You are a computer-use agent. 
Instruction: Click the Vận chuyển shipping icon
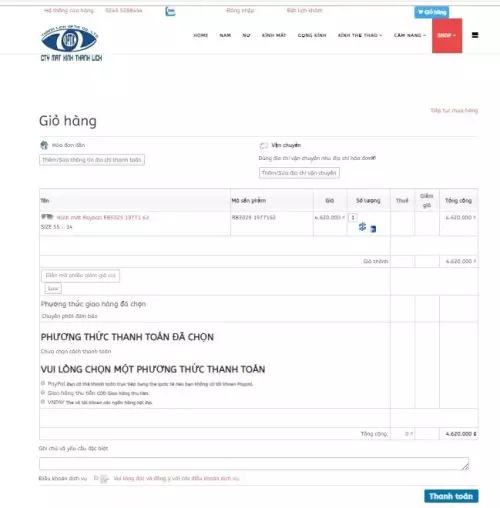coord(264,145)
